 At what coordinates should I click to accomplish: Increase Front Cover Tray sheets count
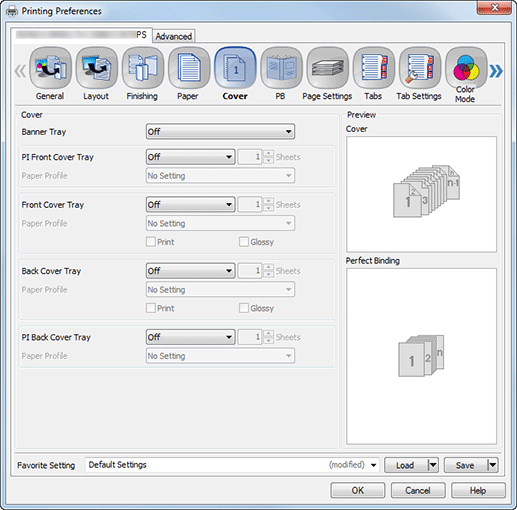pyautogui.click(x=268, y=201)
